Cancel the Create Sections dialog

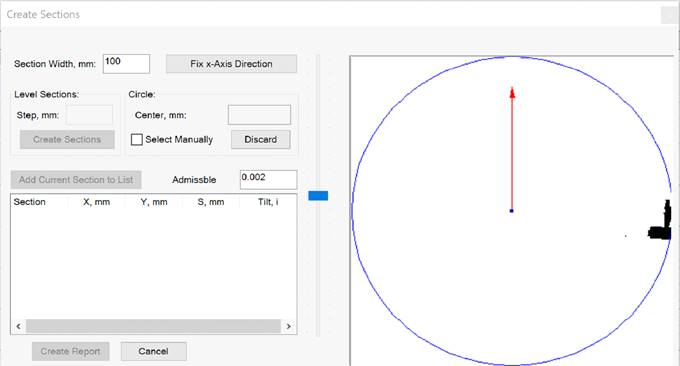pos(154,351)
